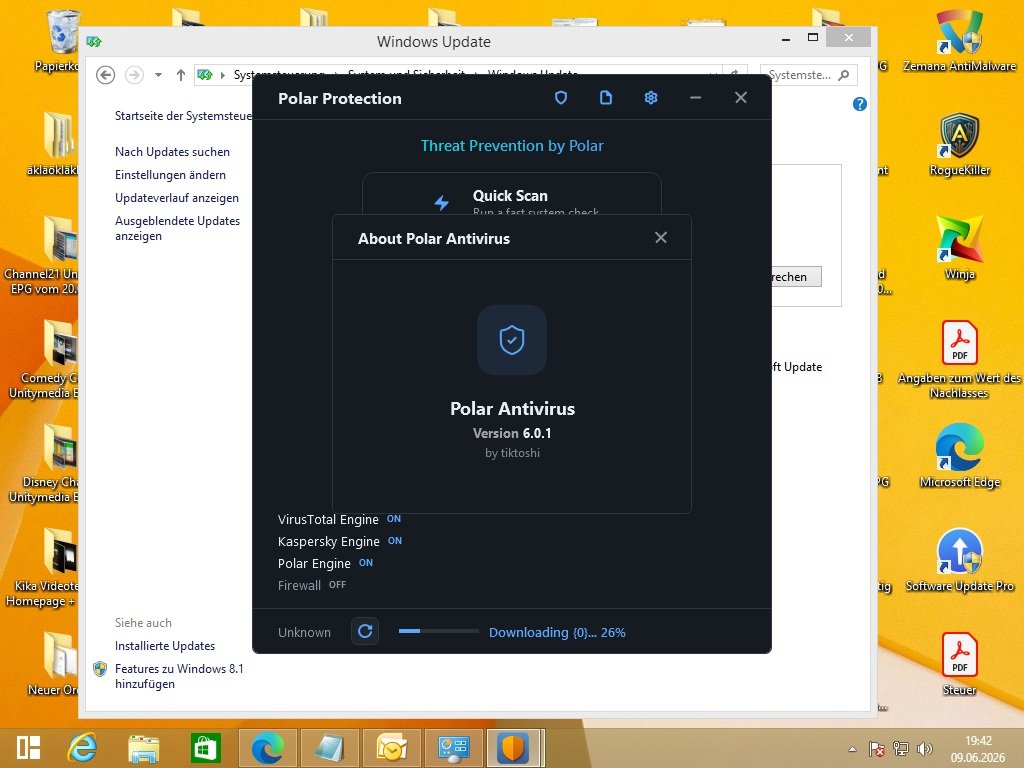
Task: Show hidden tray icons arrow
Action: click(852, 749)
